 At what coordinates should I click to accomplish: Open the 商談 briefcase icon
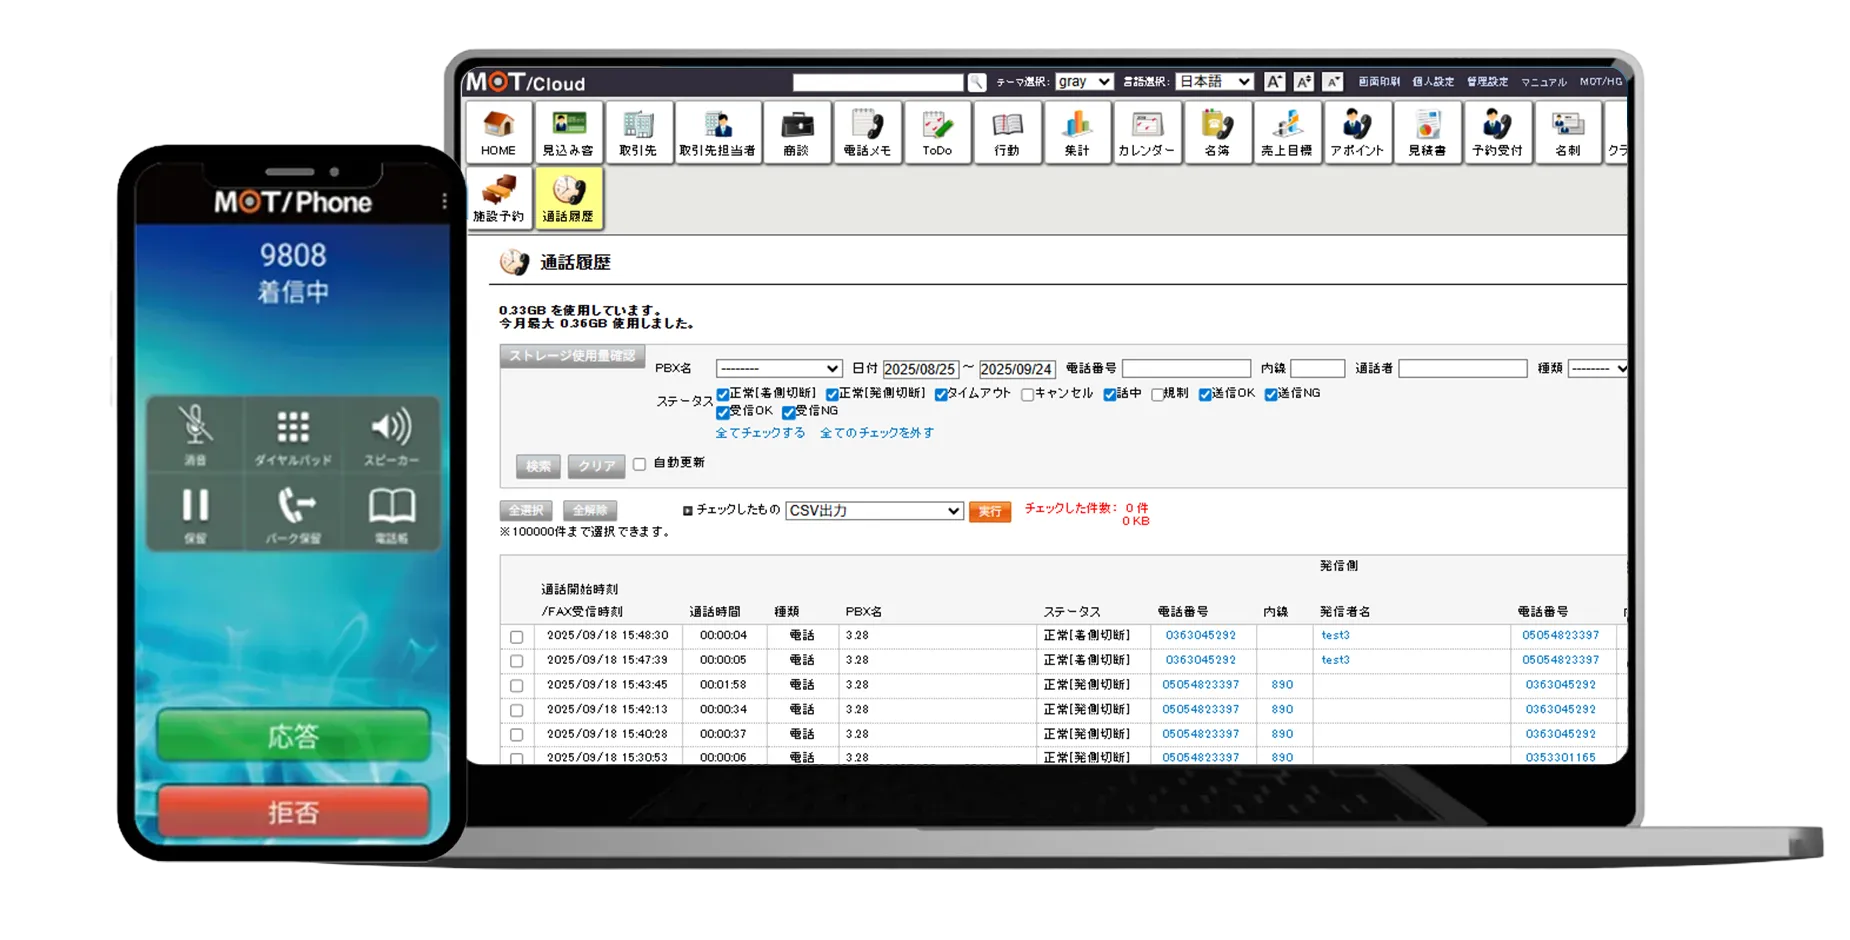796,132
